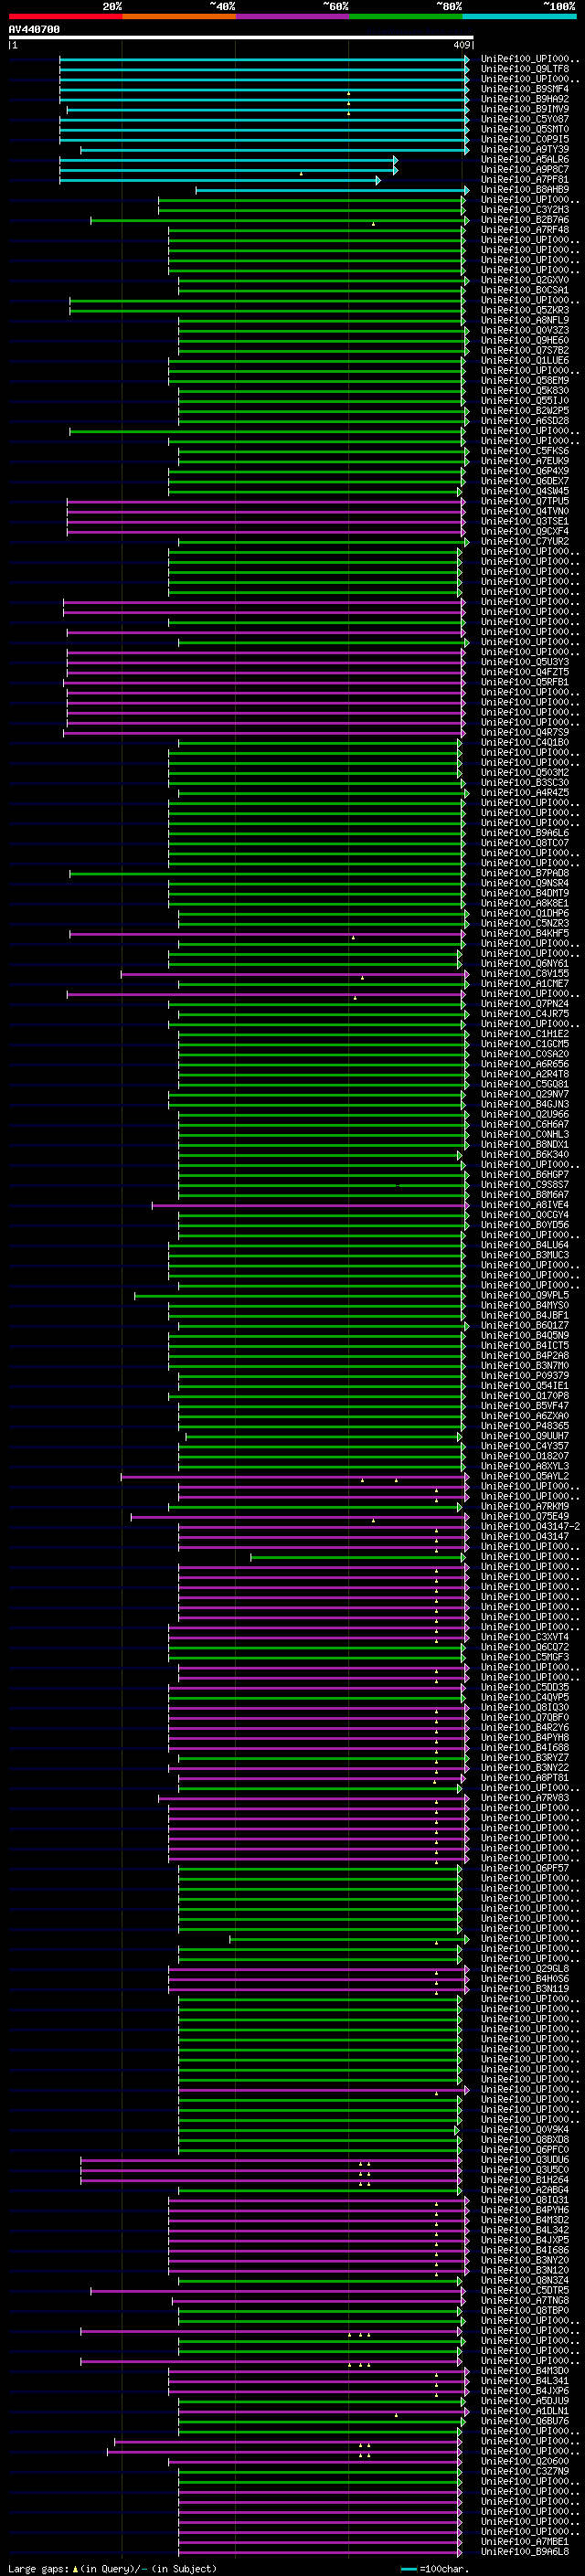This screenshot has width=585, height=2576.
Task: Select hit label UniRef100_O43147-2
Action: pos(530,1526)
